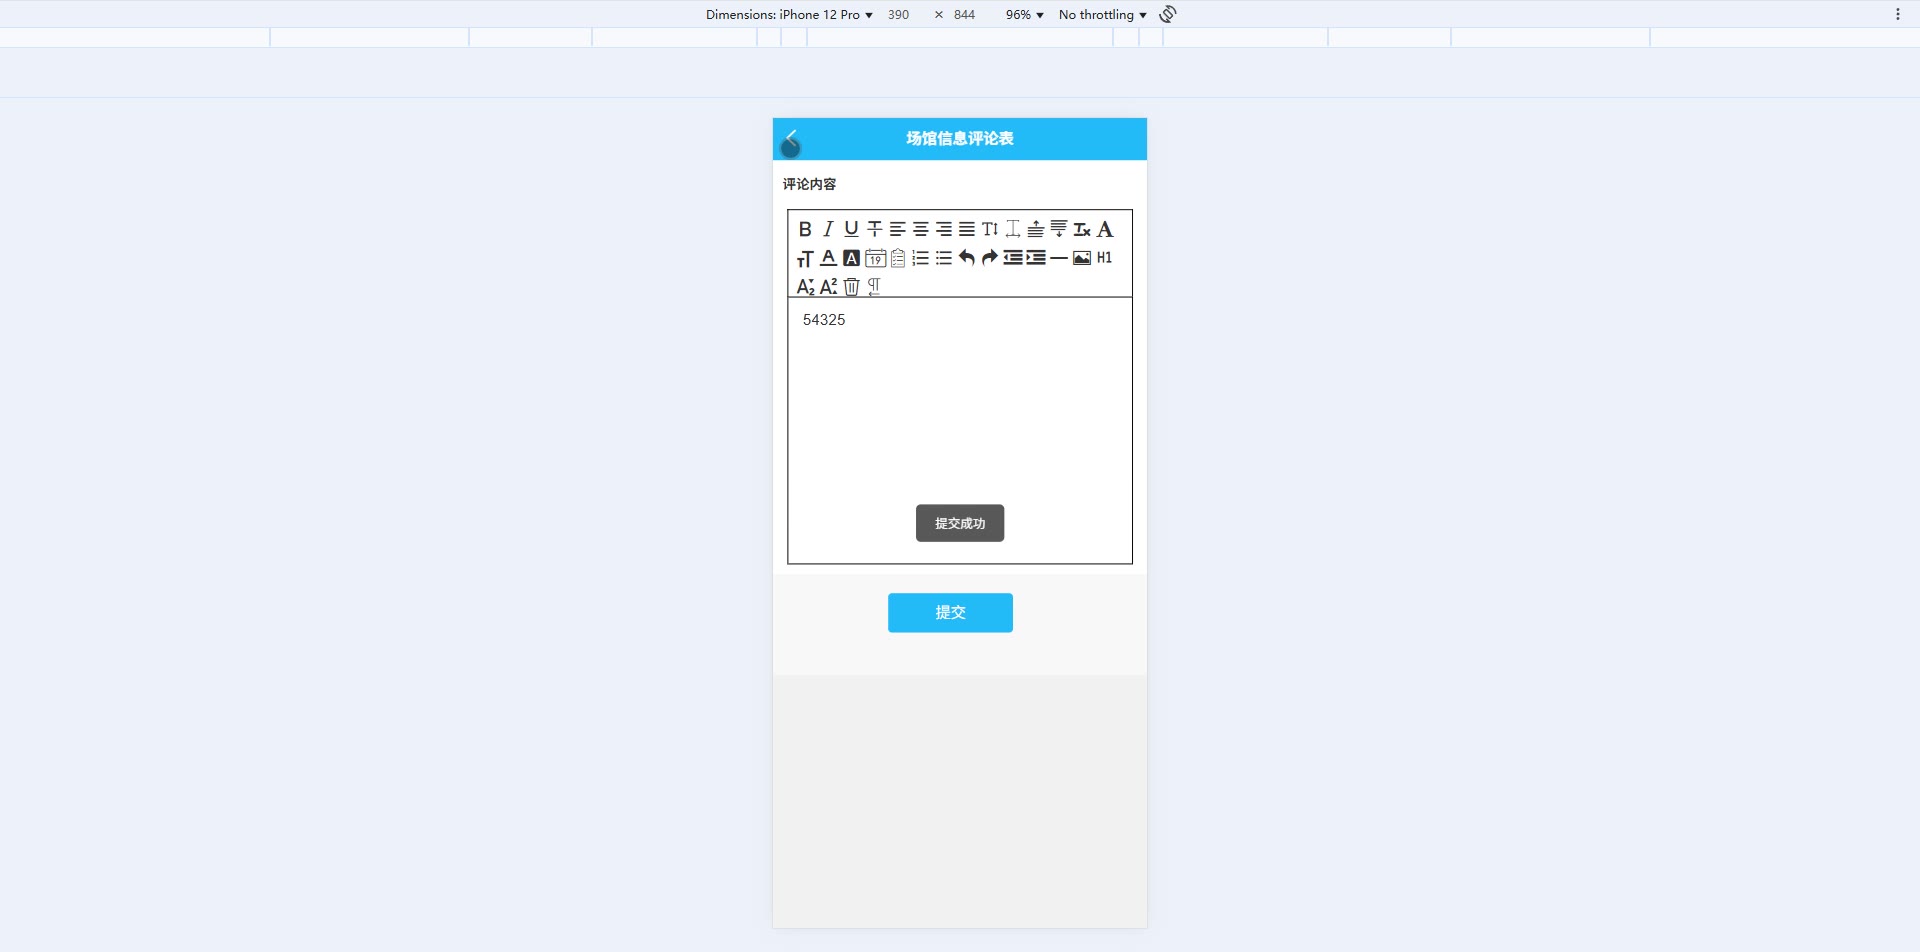This screenshot has width=1920, height=952.
Task: Insert an image into the comment
Action: (1081, 258)
